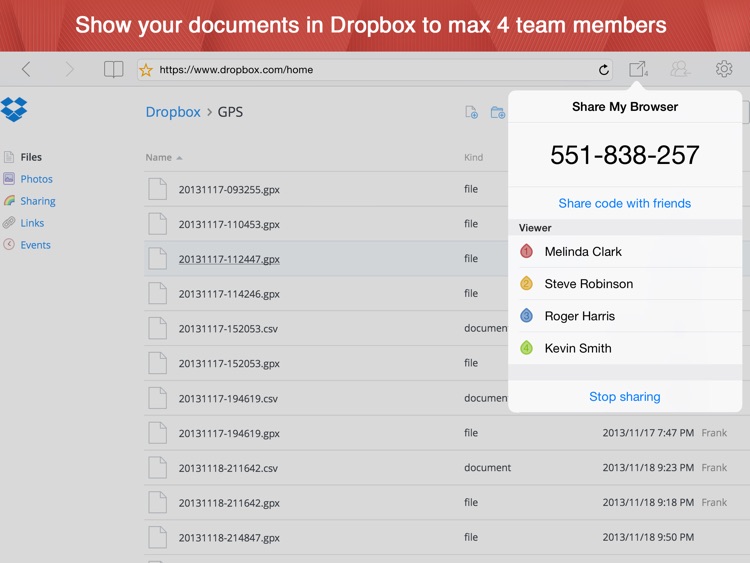Click the Events clock icon
This screenshot has height=563, width=750.
pos(9,244)
